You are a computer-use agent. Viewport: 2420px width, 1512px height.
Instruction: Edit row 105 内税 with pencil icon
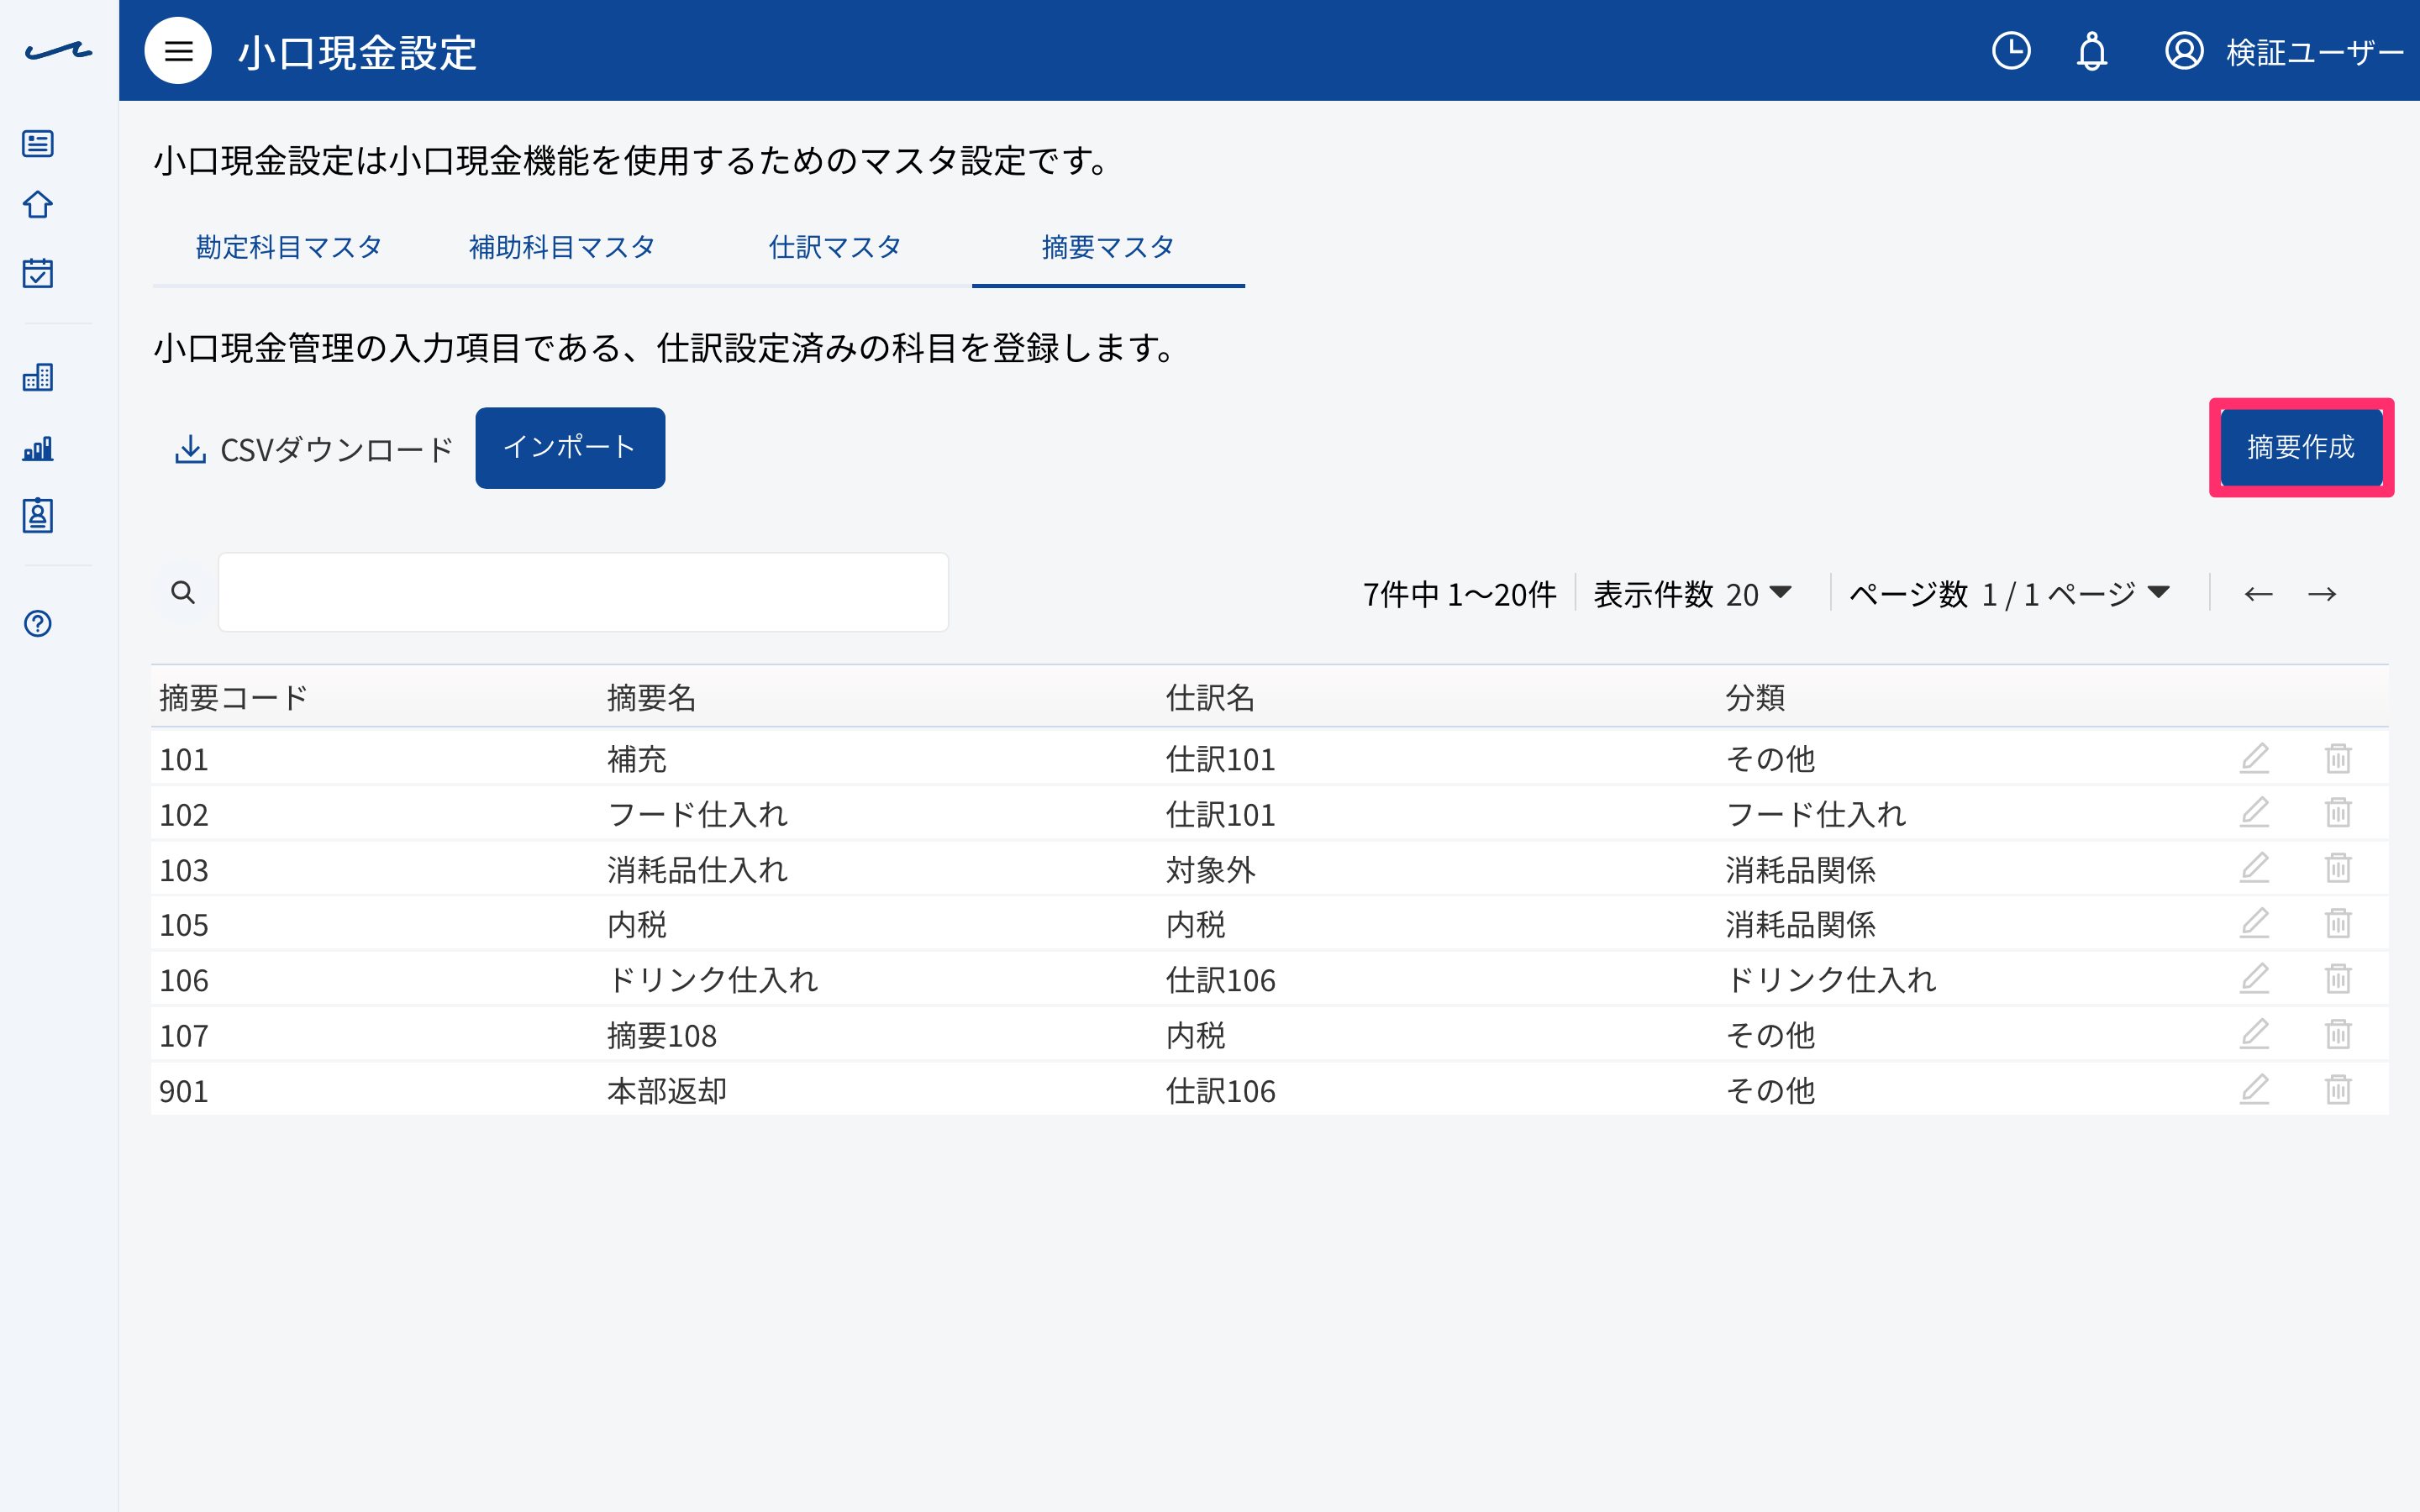2254,923
